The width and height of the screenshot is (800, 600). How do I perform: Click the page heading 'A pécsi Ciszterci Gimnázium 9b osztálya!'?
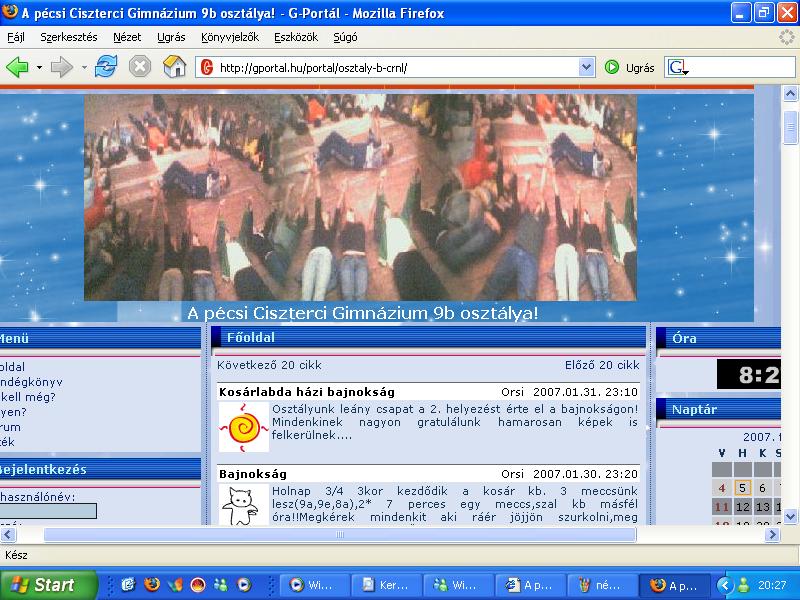363,313
